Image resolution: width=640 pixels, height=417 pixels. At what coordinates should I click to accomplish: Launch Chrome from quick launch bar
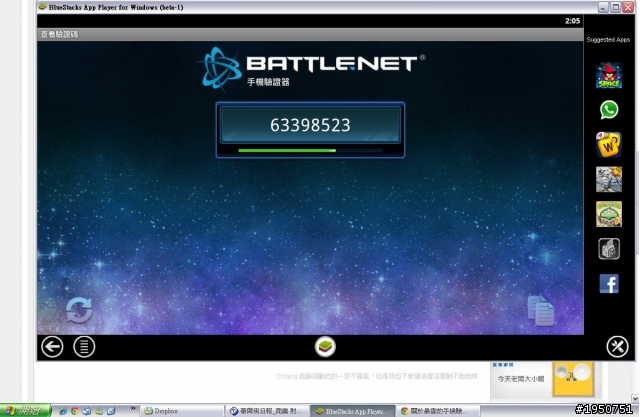(75, 411)
